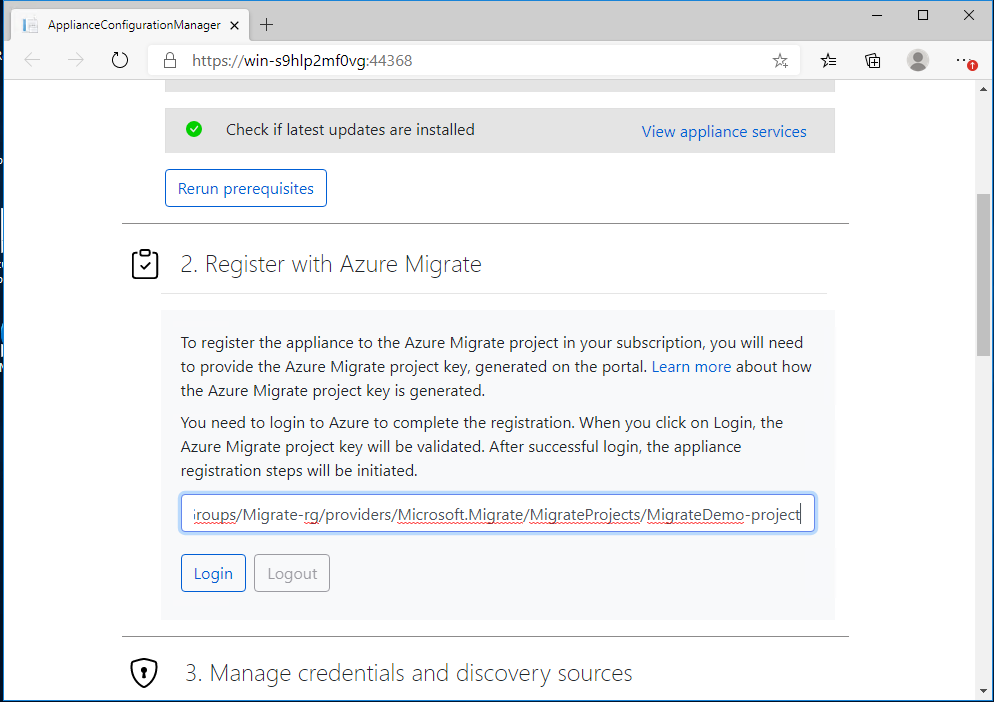Open the Learn more link about project keys
The width and height of the screenshot is (994, 702).
tap(691, 366)
